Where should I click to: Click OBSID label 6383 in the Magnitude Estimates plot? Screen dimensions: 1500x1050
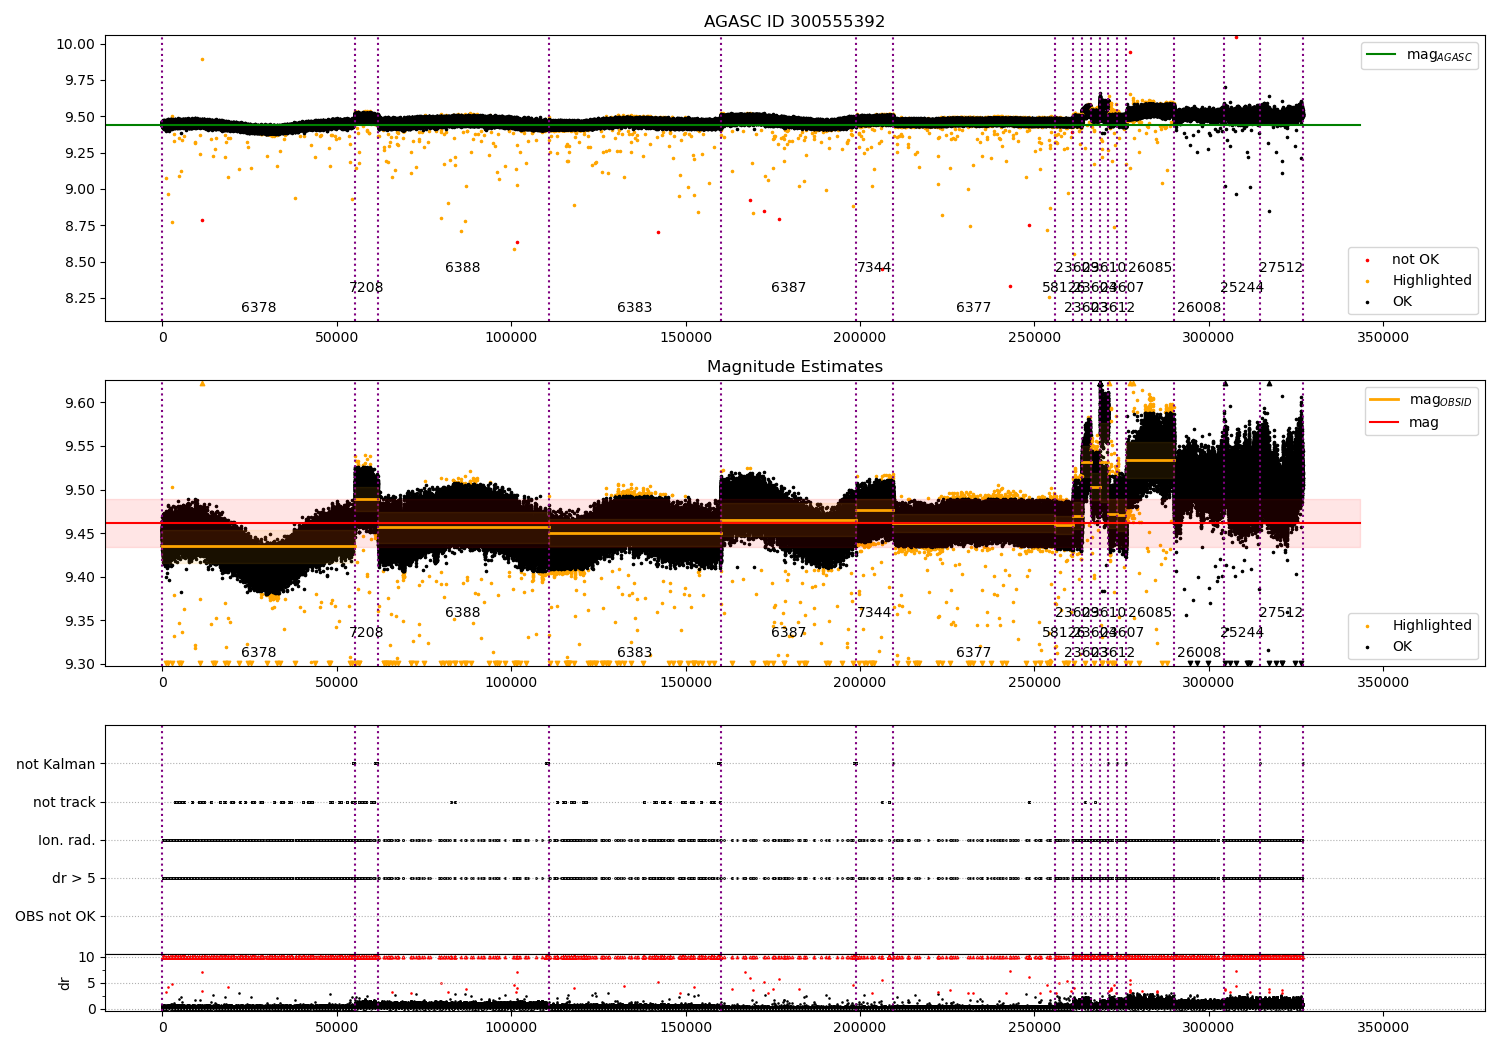(x=634, y=653)
